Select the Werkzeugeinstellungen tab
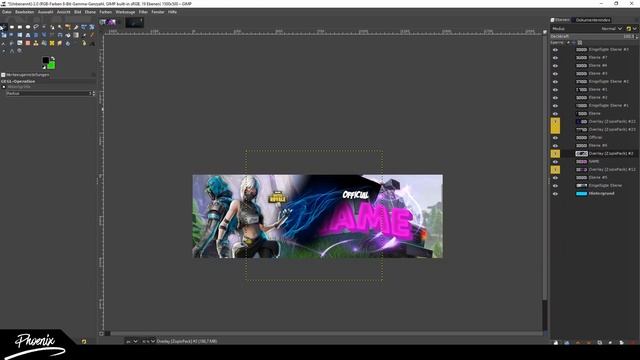This screenshot has width=640, height=360. [25, 75]
